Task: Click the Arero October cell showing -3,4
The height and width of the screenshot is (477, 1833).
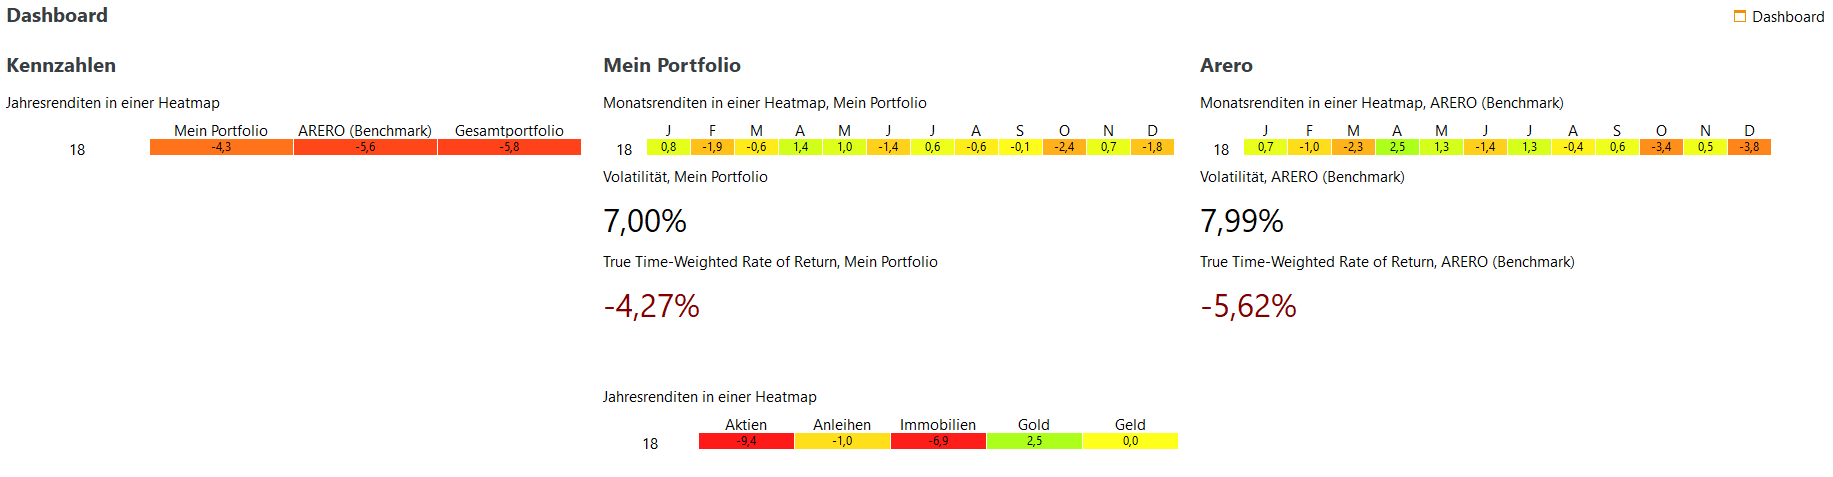Action: (x=1661, y=147)
